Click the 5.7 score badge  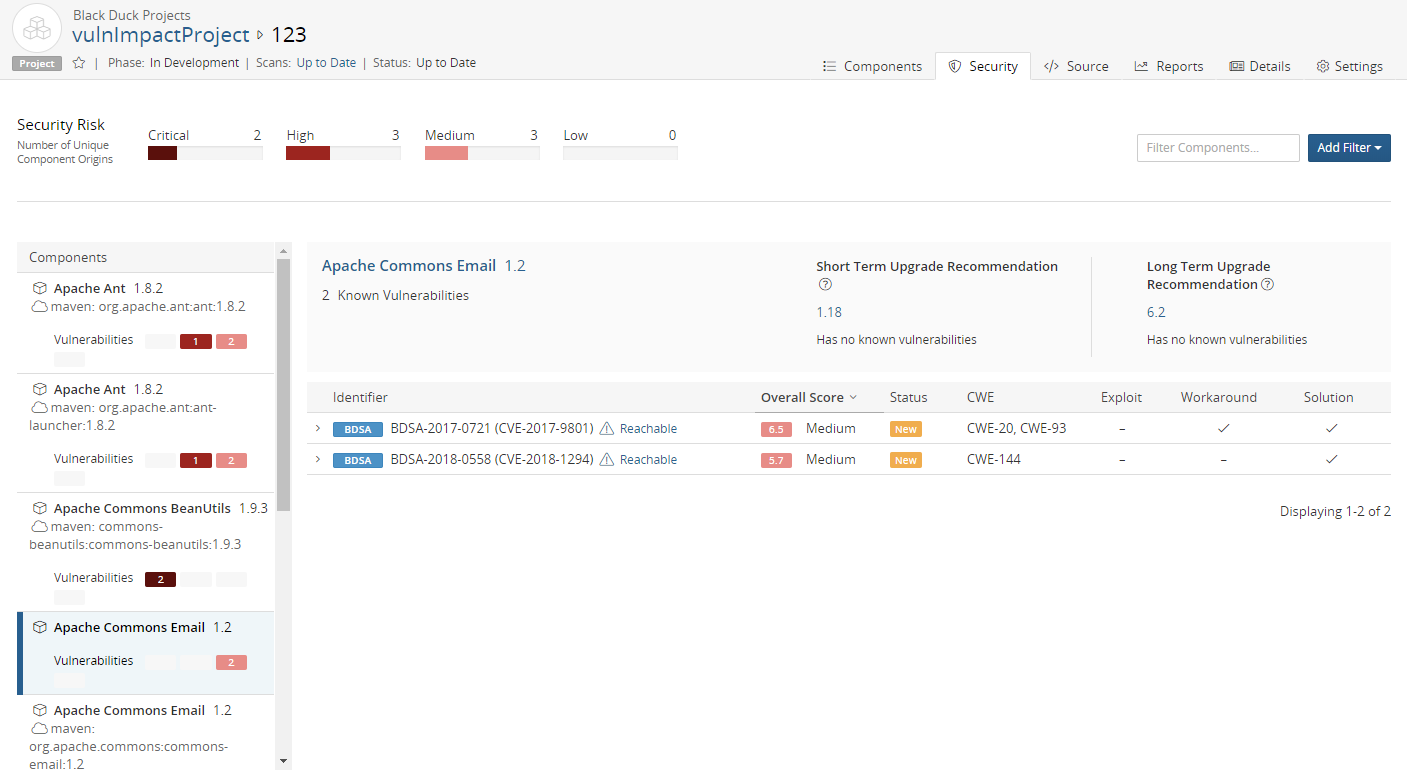(776, 461)
